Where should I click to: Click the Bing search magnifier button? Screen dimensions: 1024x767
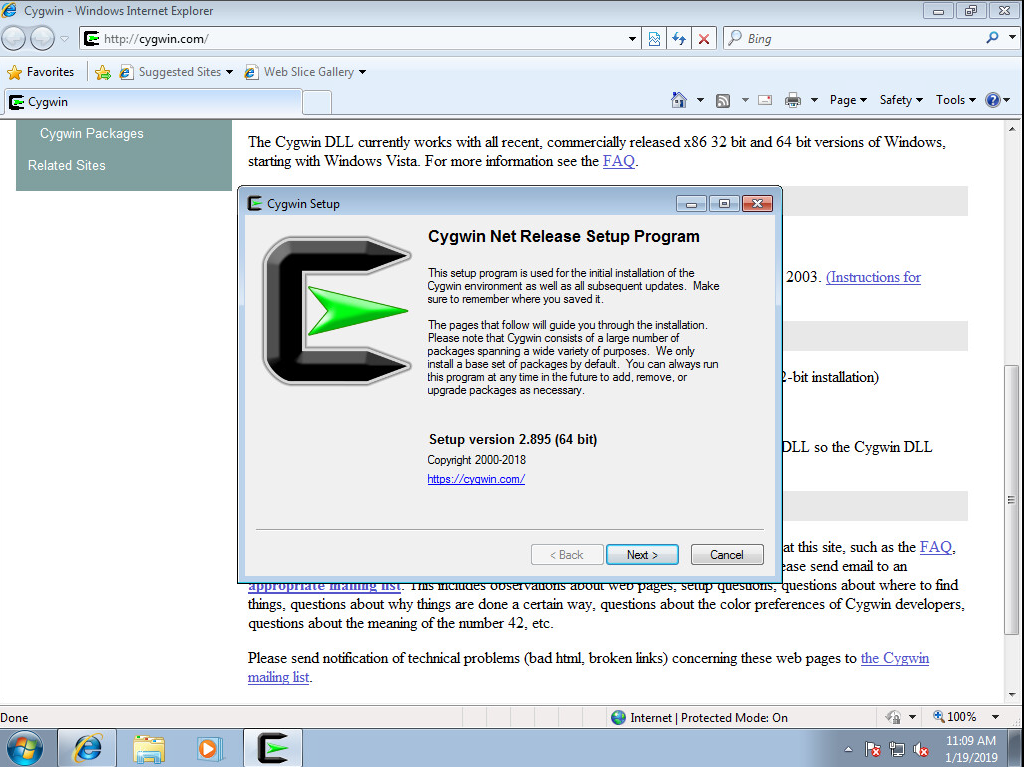point(992,38)
